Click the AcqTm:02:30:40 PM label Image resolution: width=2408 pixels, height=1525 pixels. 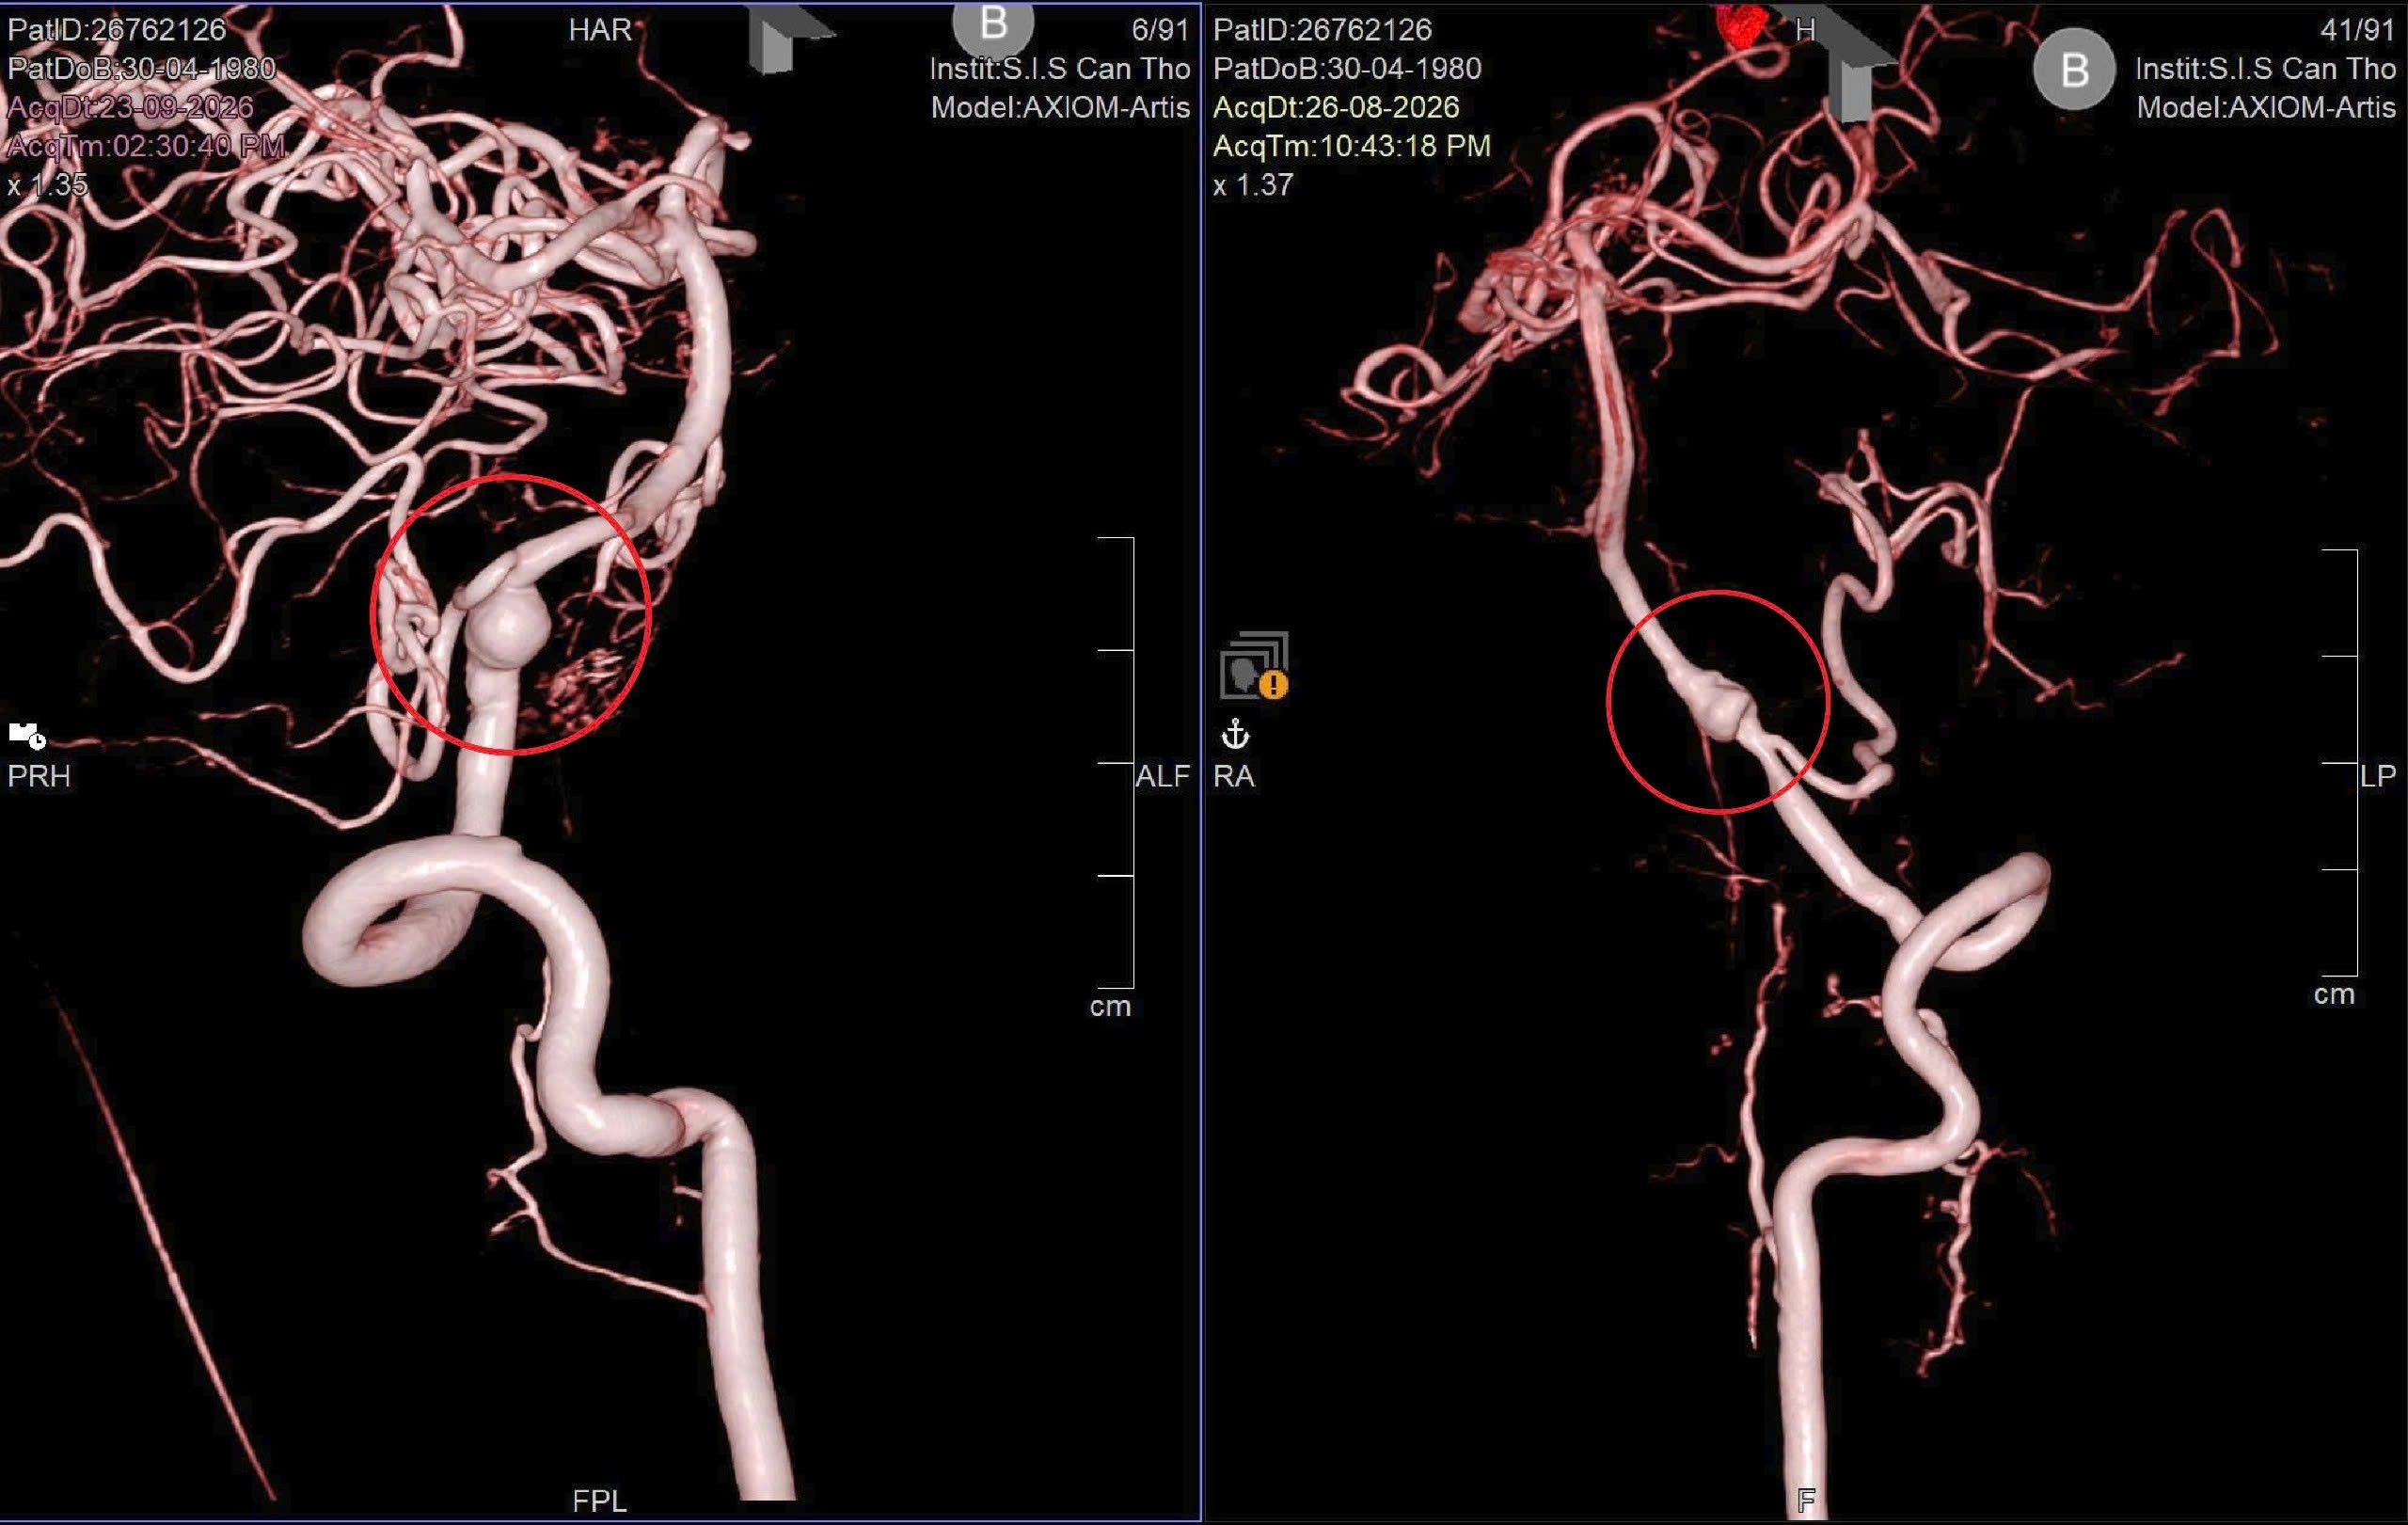(x=146, y=146)
